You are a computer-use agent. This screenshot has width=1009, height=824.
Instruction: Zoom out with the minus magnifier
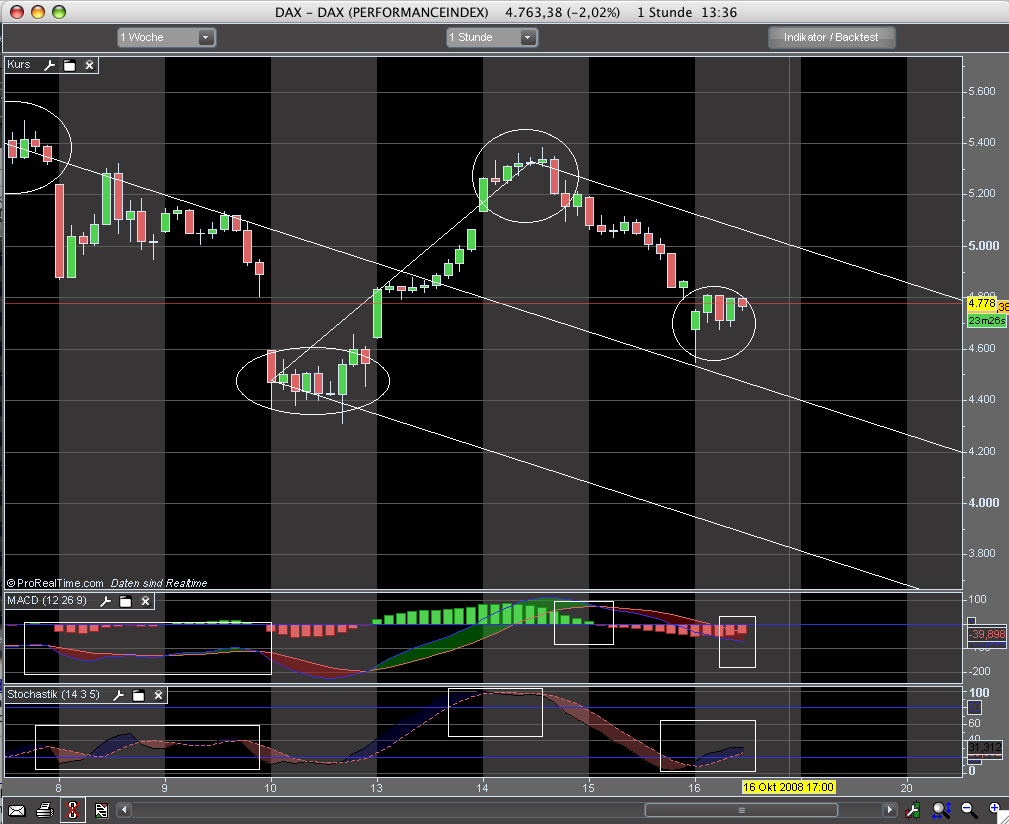969,810
